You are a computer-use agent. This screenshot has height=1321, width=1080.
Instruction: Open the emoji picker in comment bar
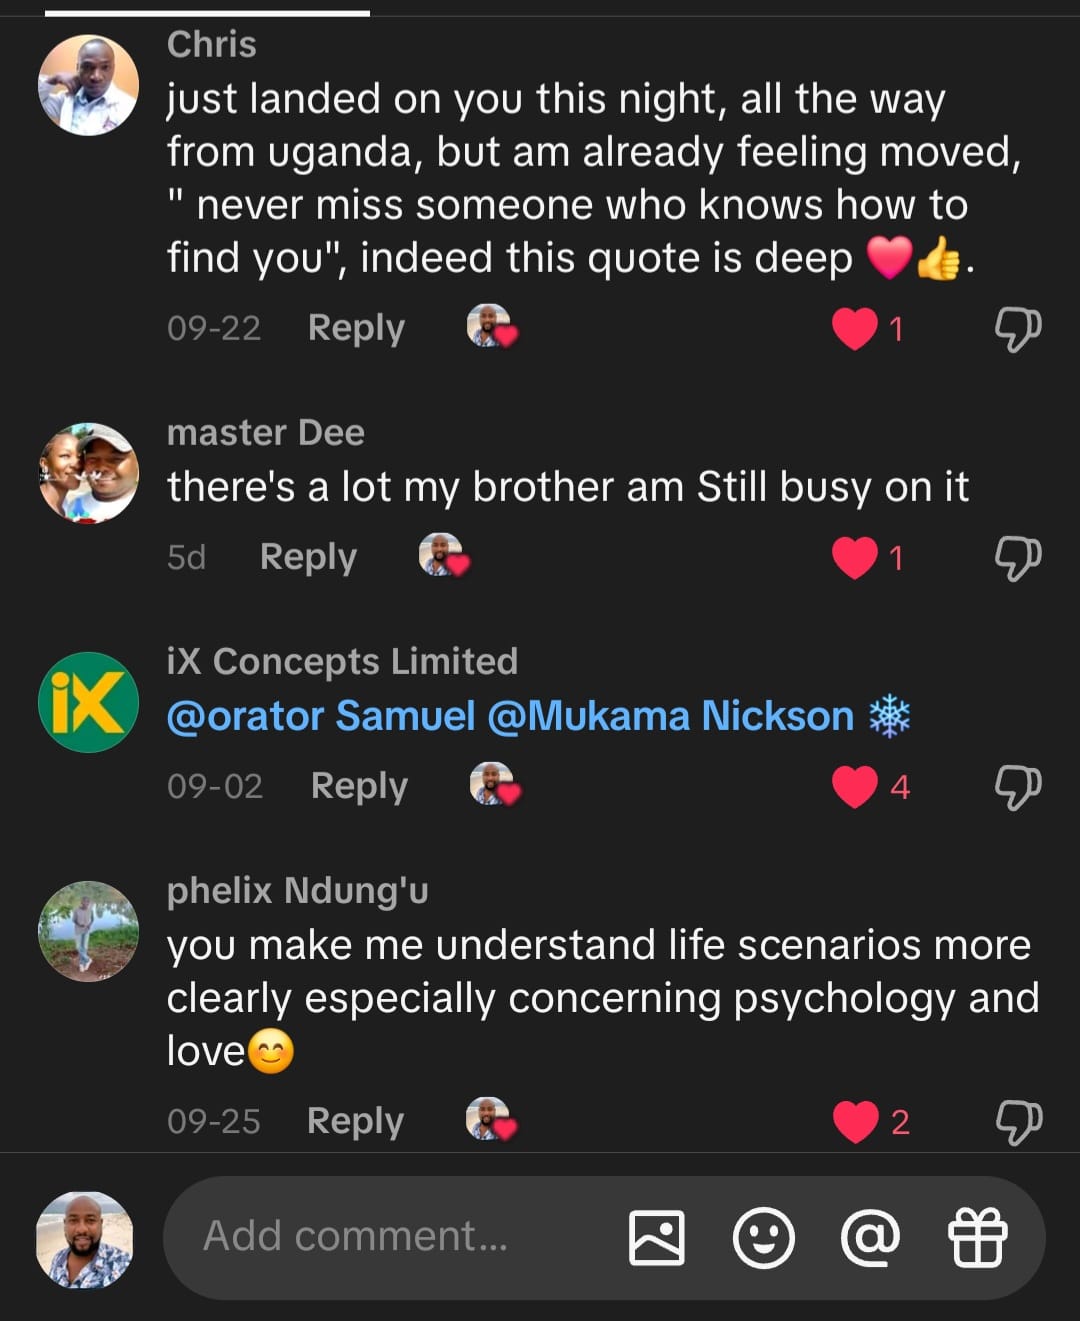click(764, 1238)
